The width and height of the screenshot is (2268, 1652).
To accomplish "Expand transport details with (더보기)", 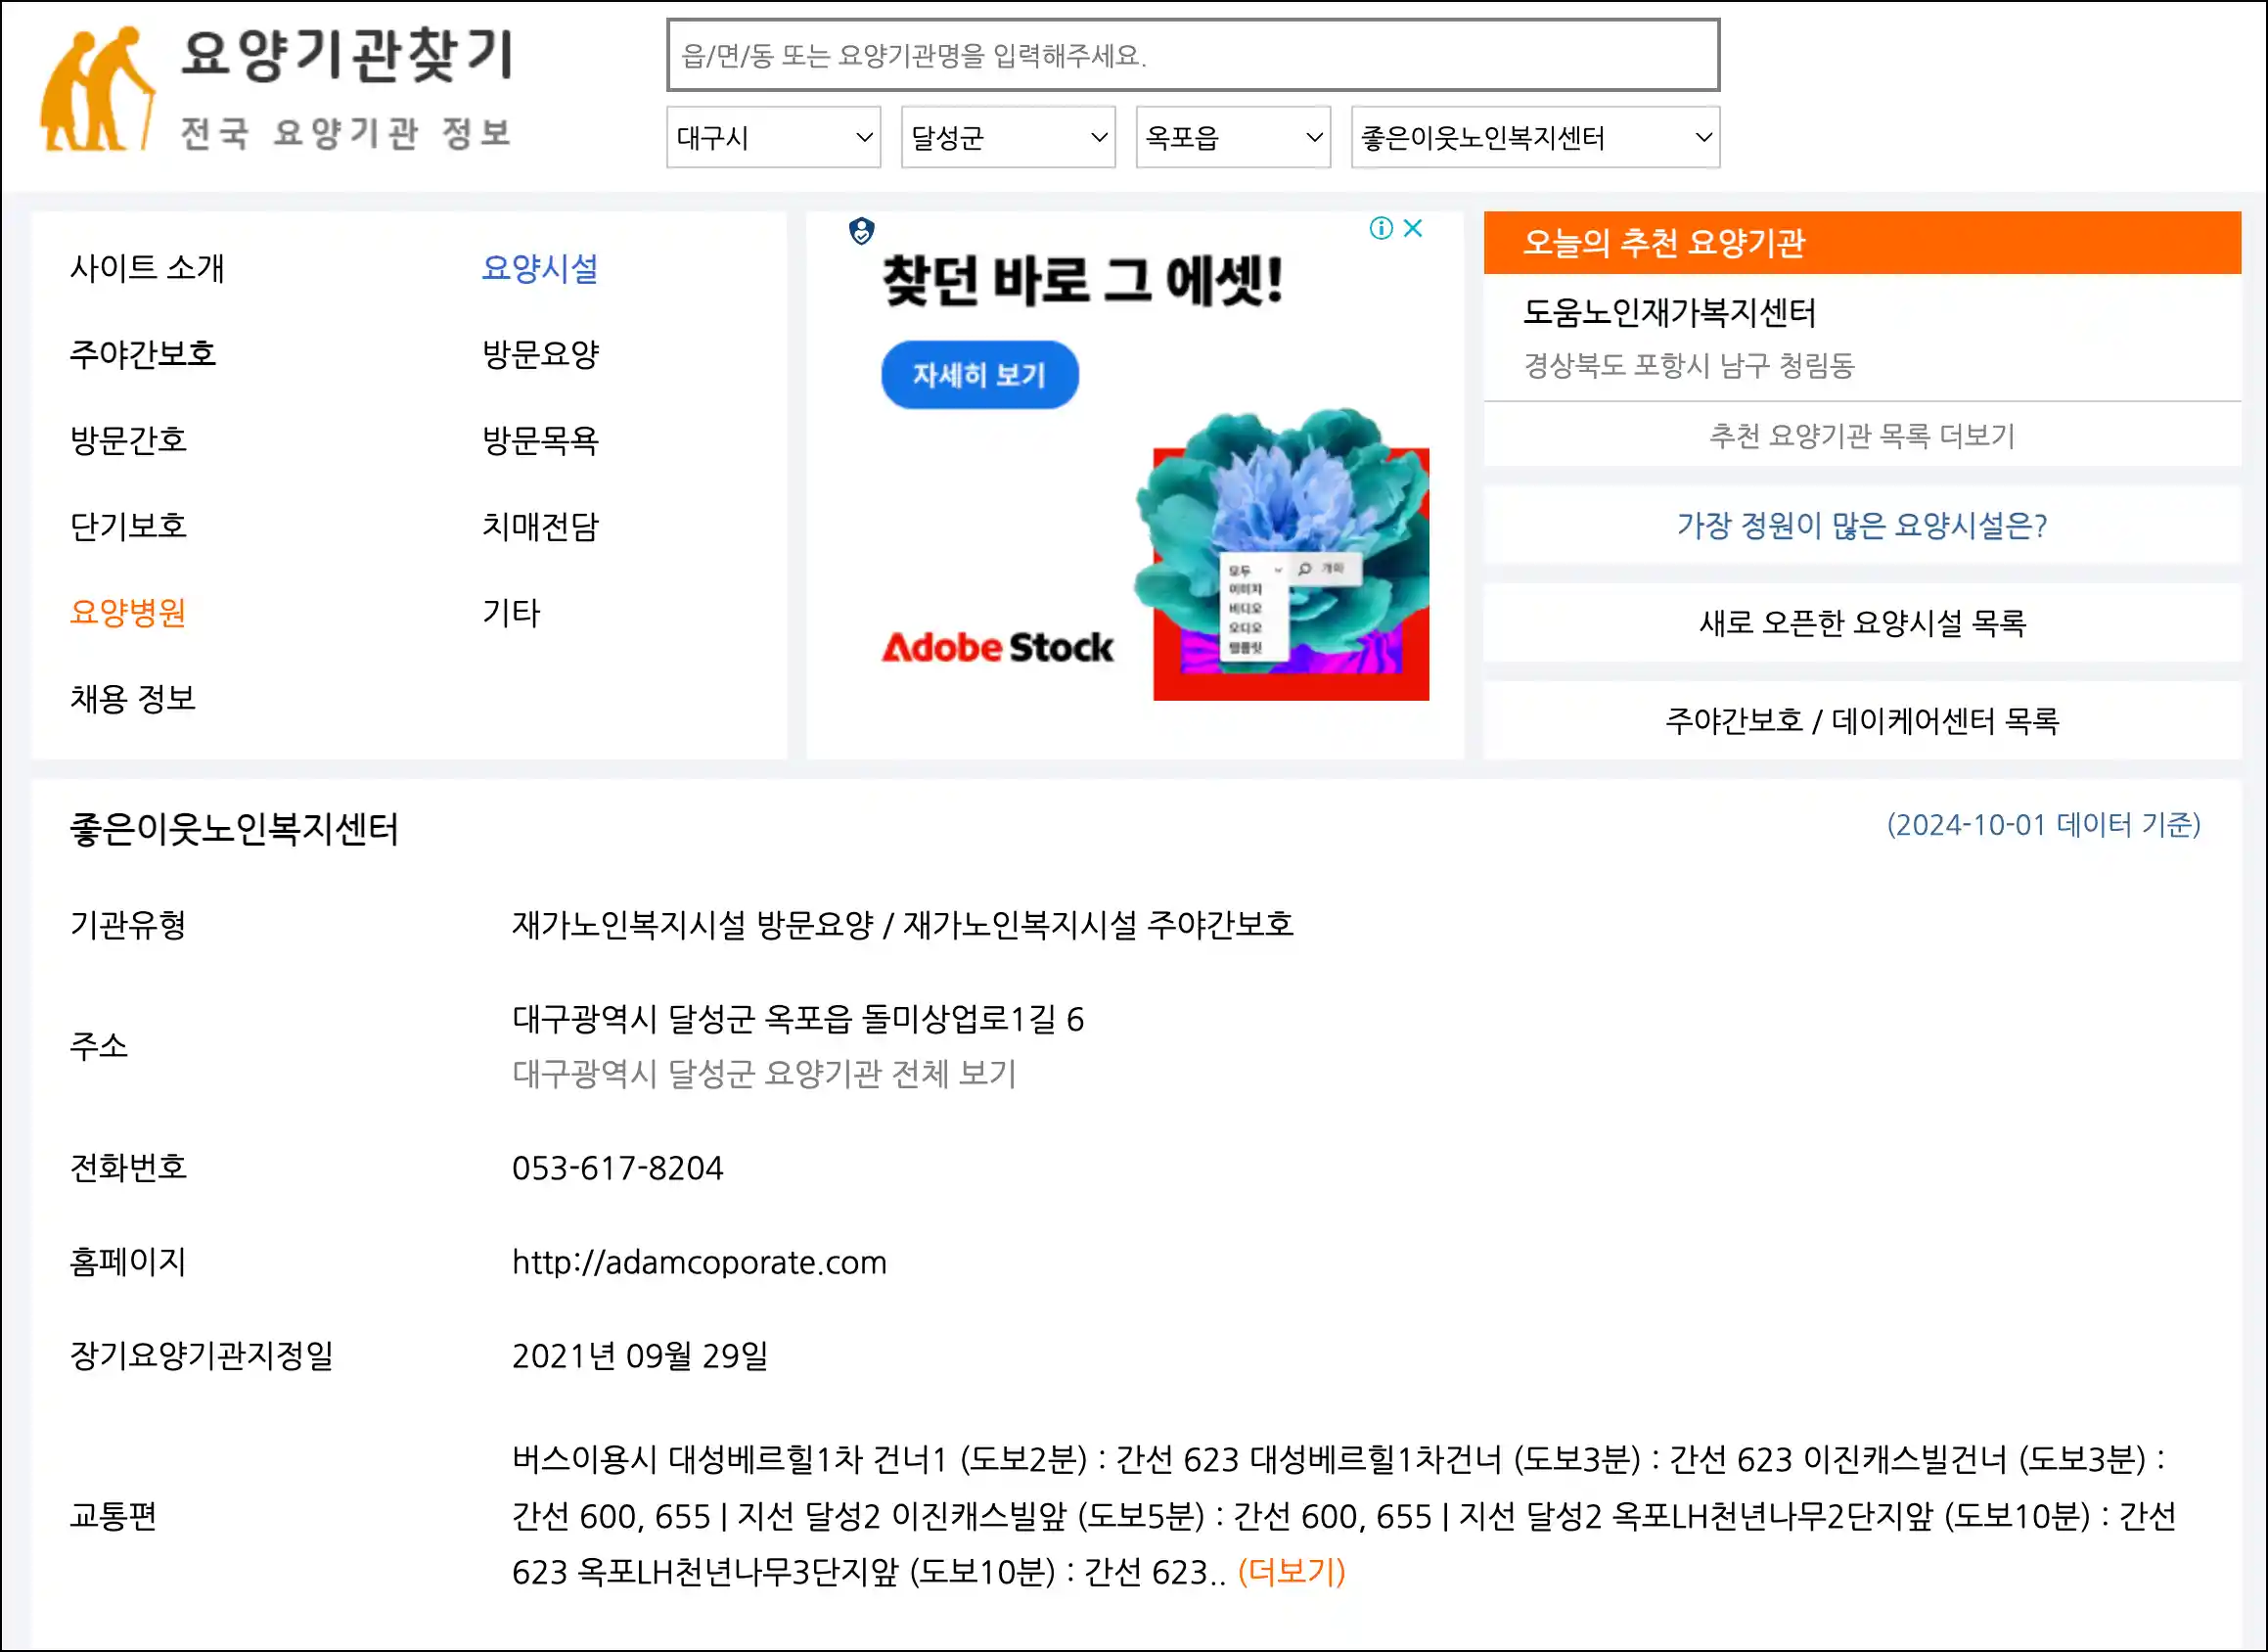I will coord(1291,1572).
